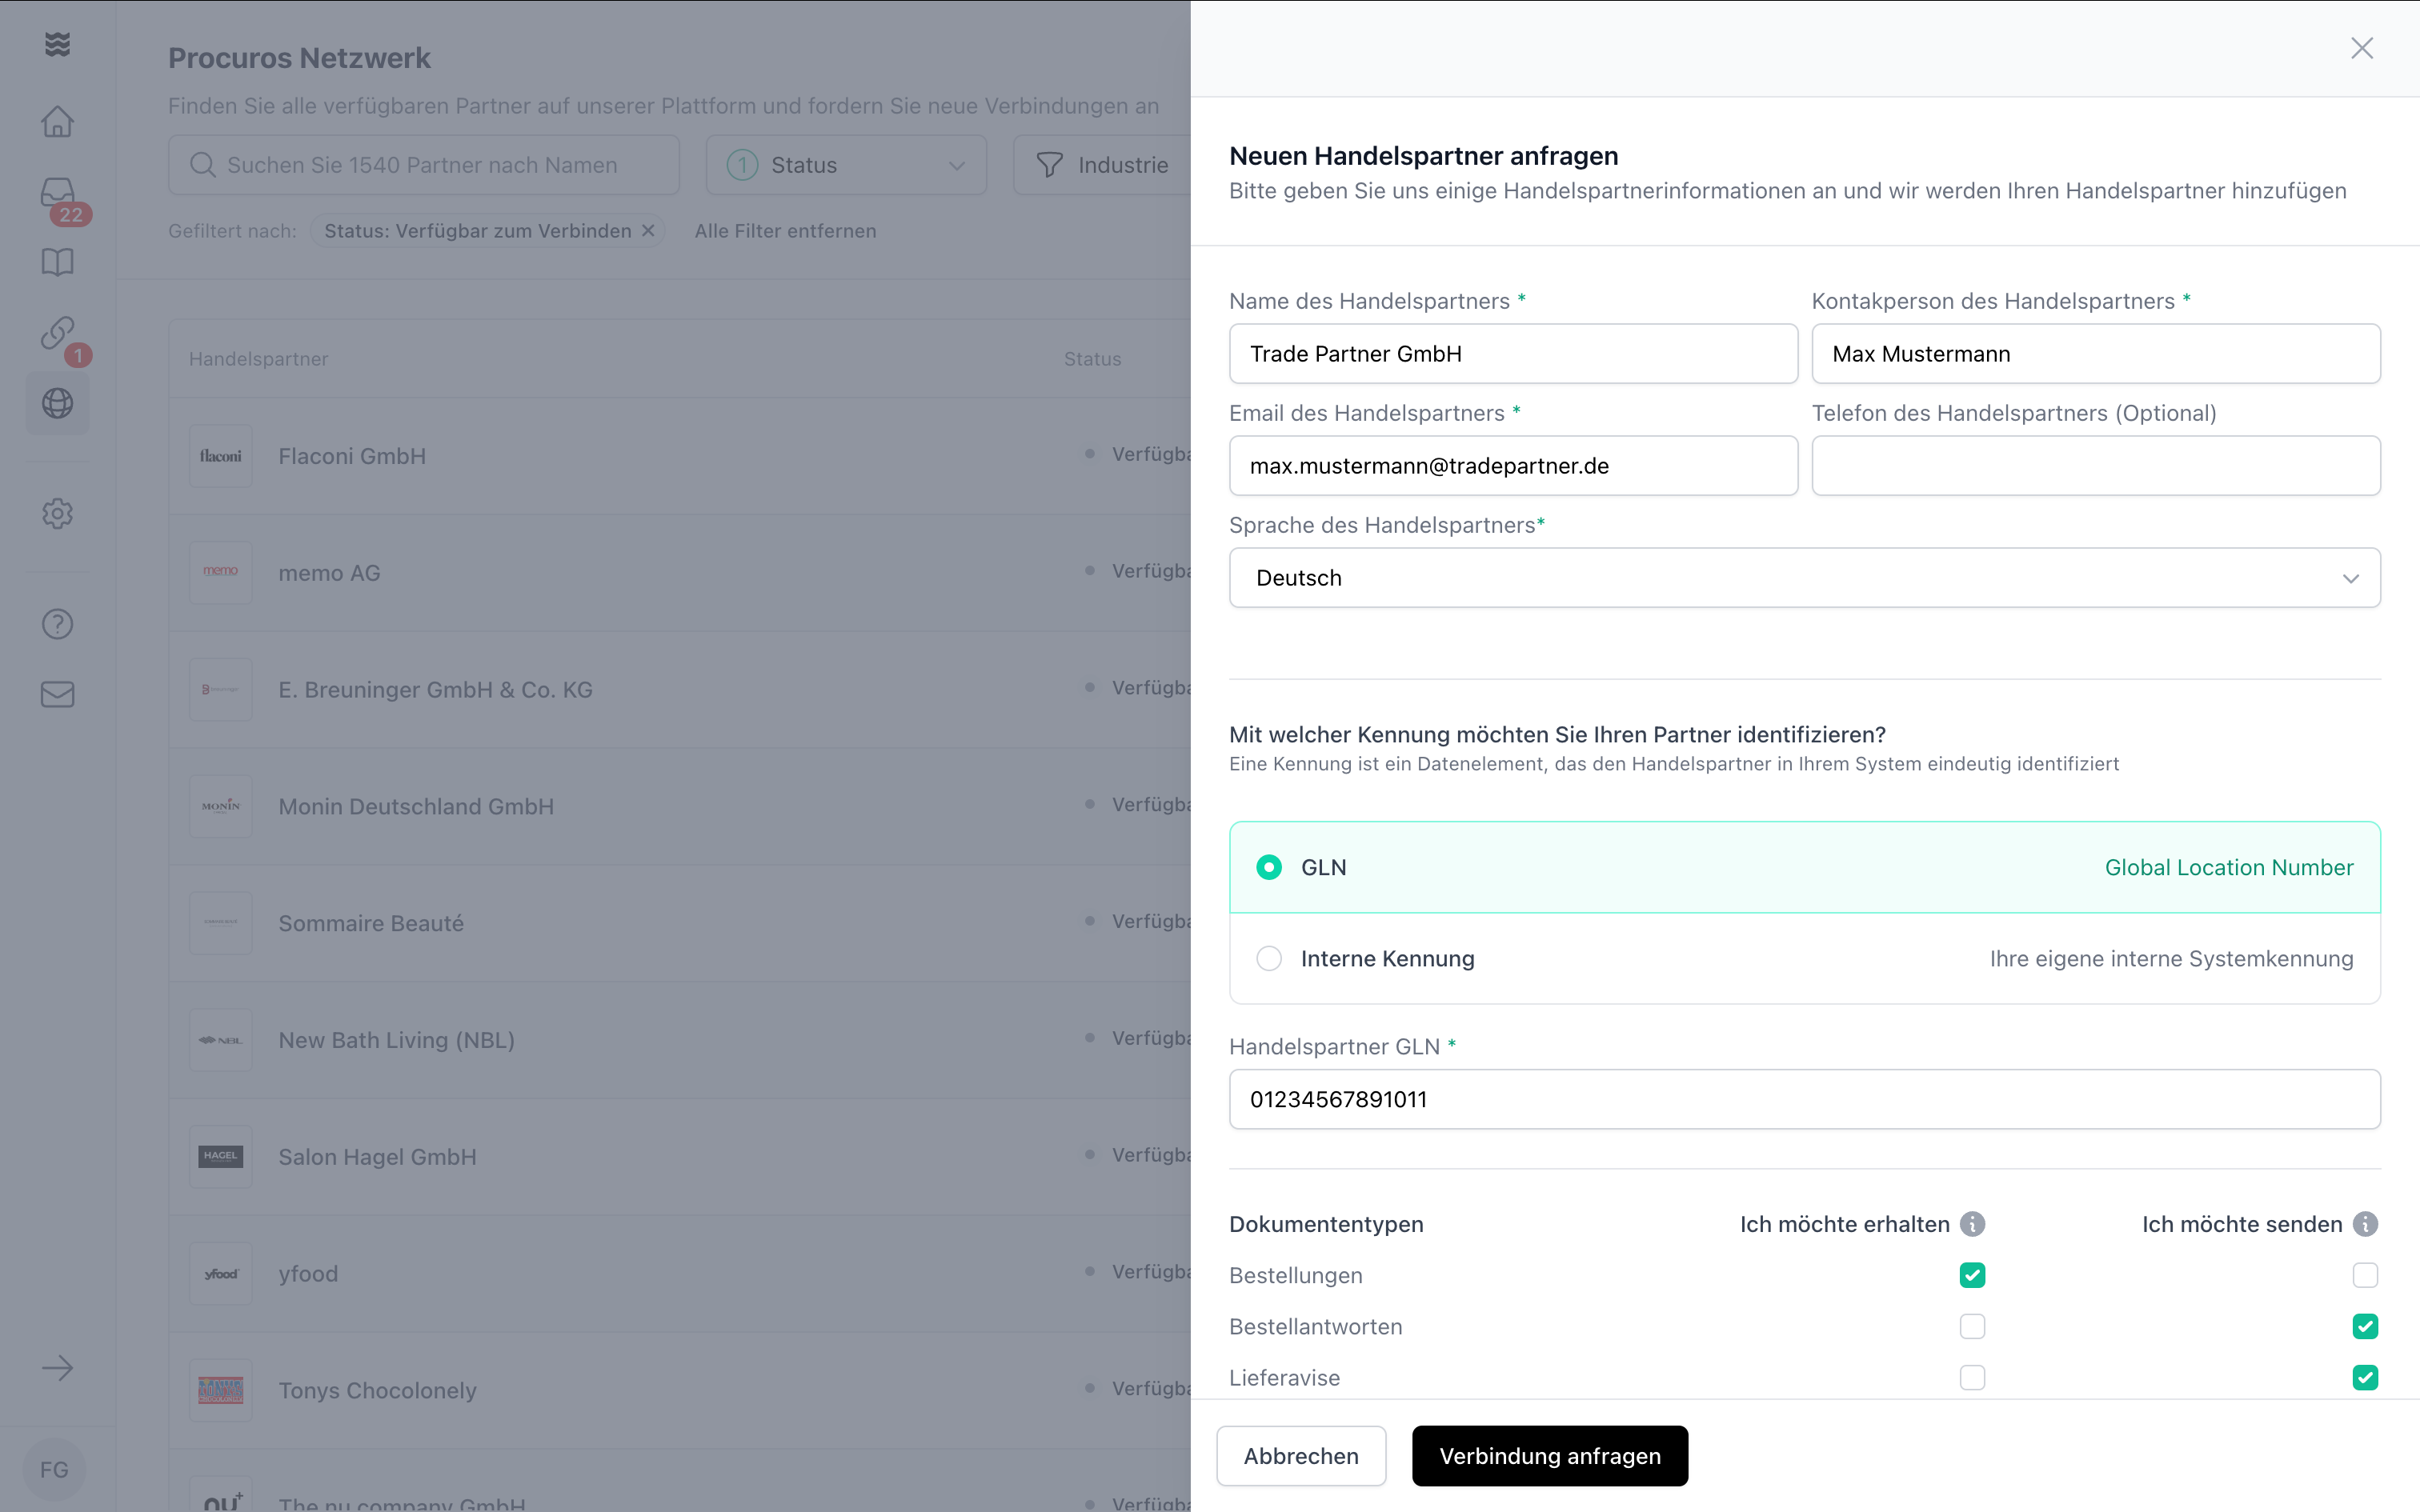The height and width of the screenshot is (1512, 2420).
Task: Check Bestellungen under 'Ich möchte senden'
Action: point(2365,1275)
